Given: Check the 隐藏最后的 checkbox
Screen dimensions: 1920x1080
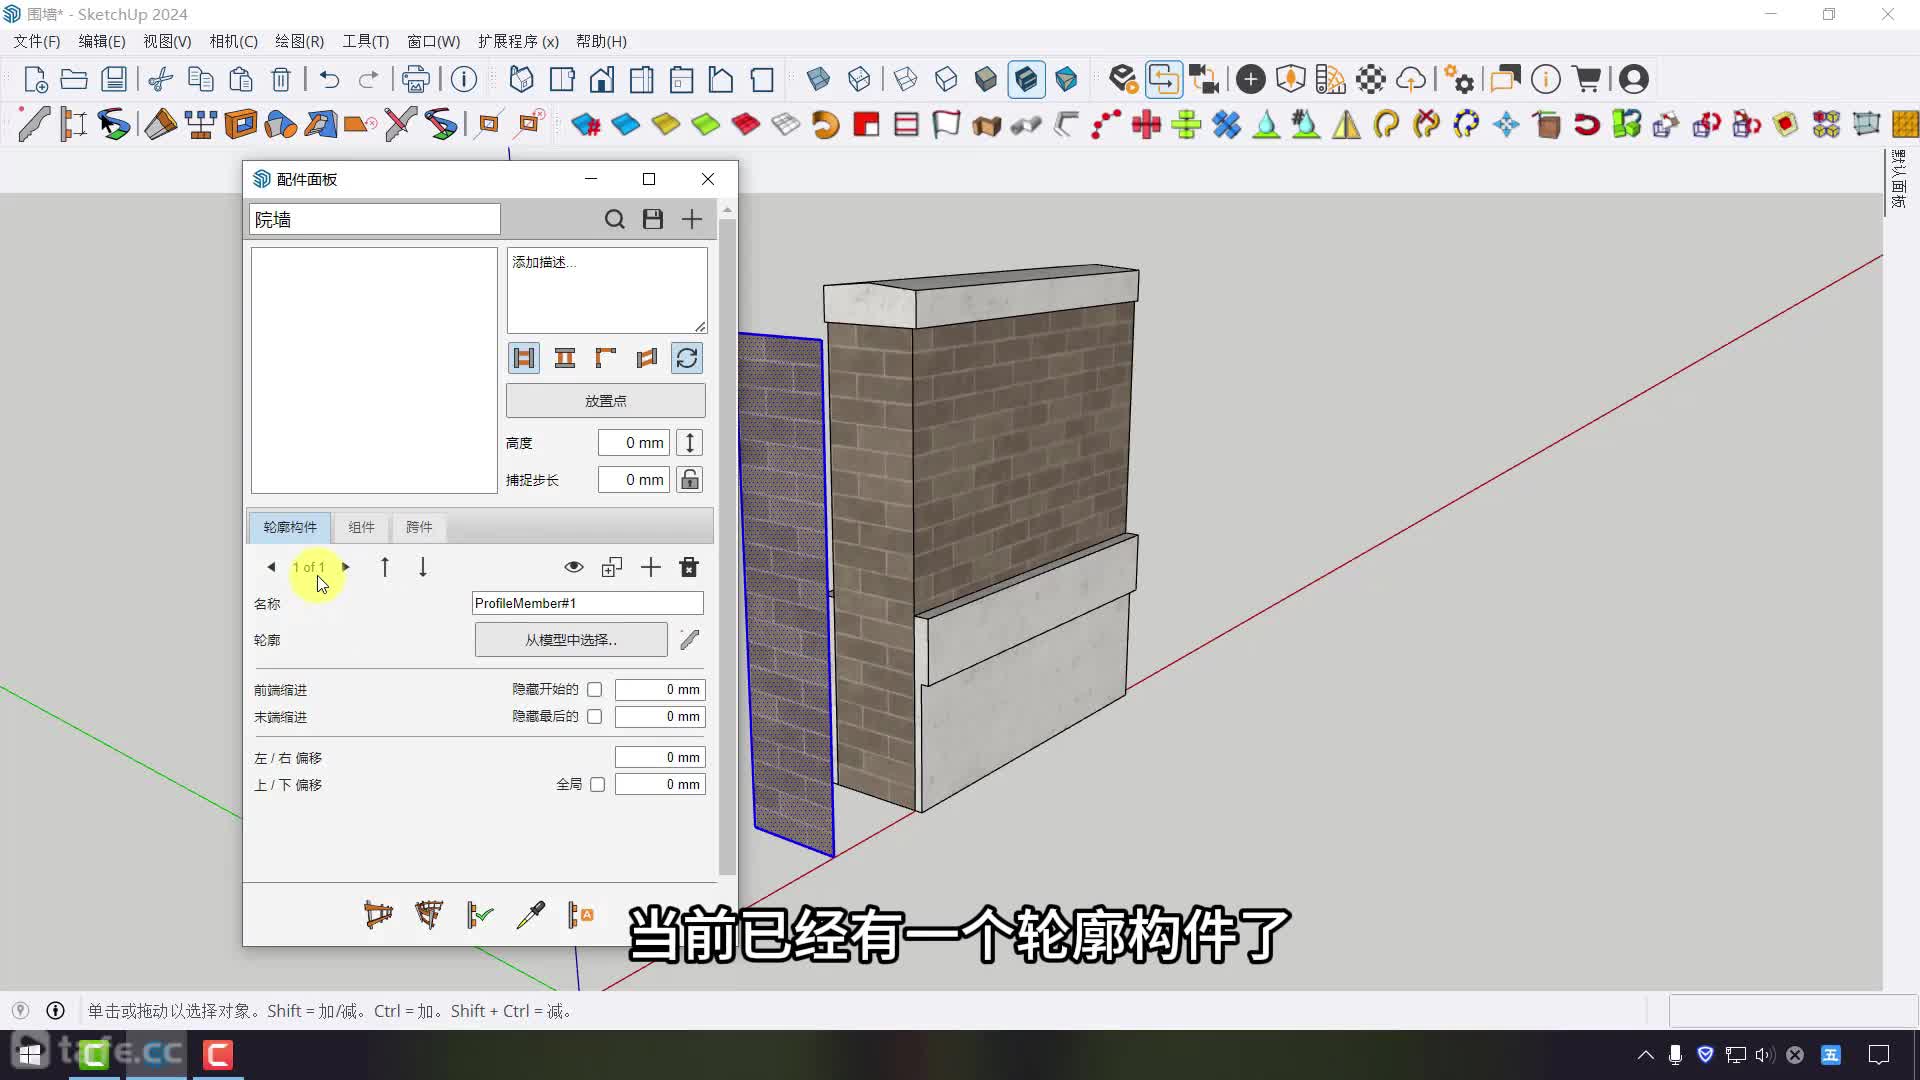Looking at the screenshot, I should [595, 717].
